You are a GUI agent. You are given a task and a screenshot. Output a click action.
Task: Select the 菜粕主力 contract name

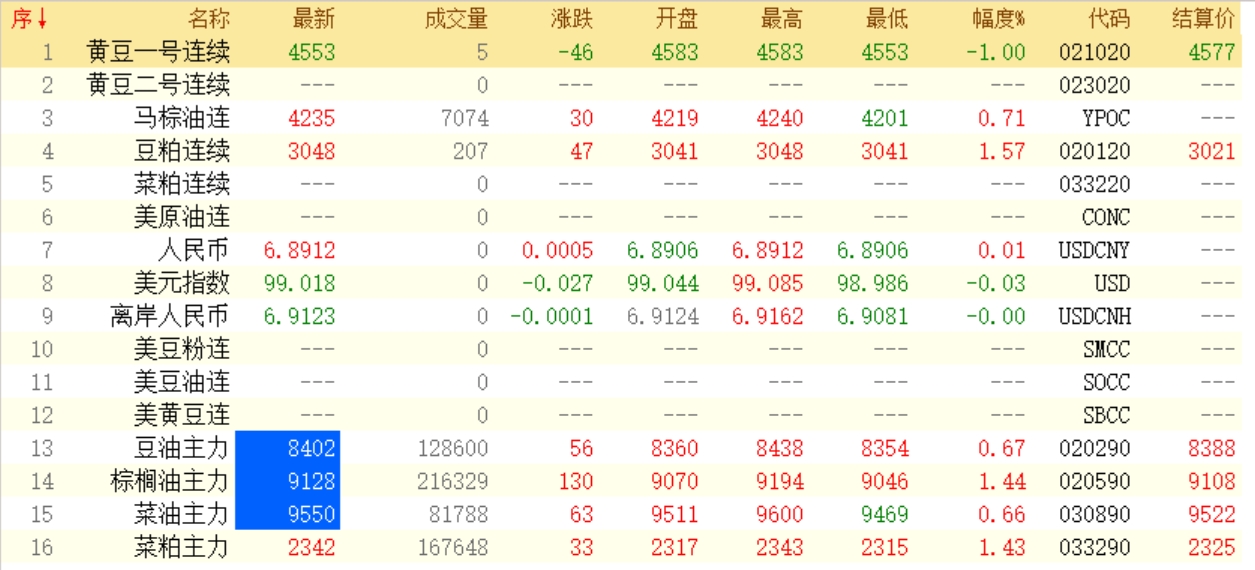(181, 547)
